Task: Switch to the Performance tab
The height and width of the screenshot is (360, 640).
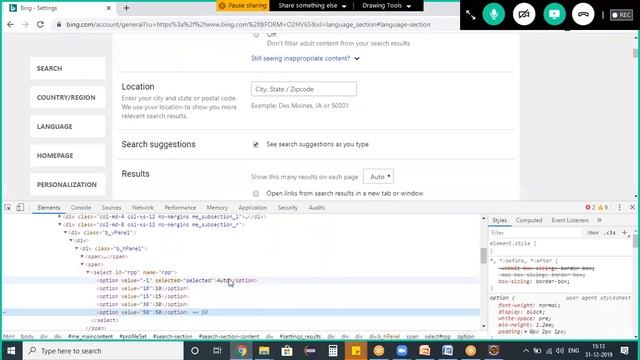Action: pyautogui.click(x=180, y=207)
